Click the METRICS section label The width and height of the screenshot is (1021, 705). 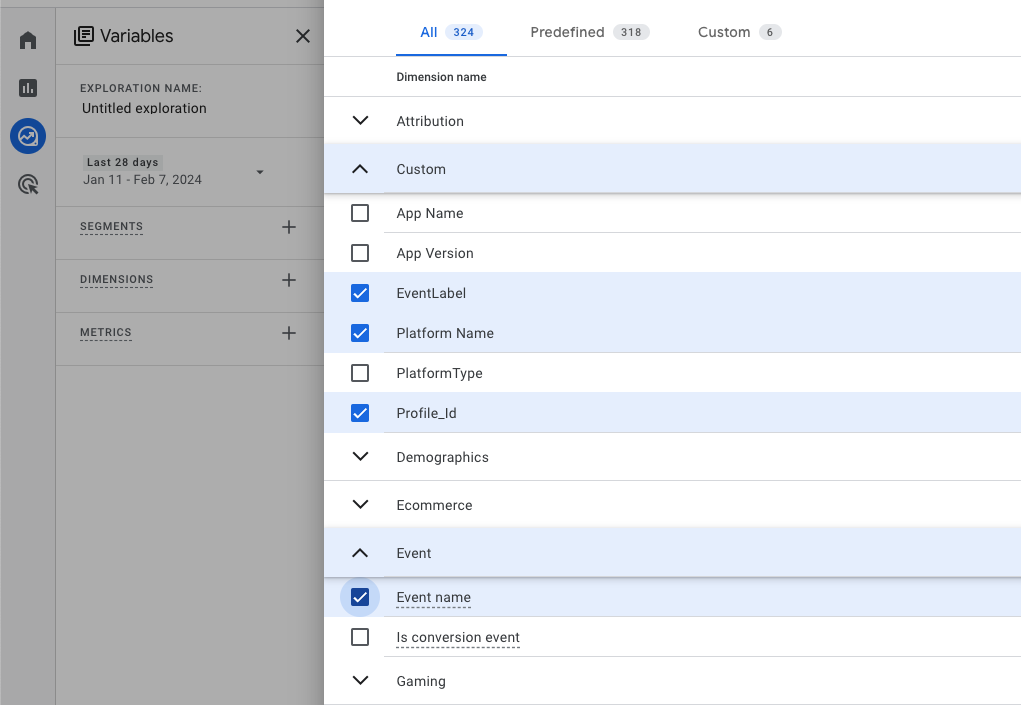point(105,332)
